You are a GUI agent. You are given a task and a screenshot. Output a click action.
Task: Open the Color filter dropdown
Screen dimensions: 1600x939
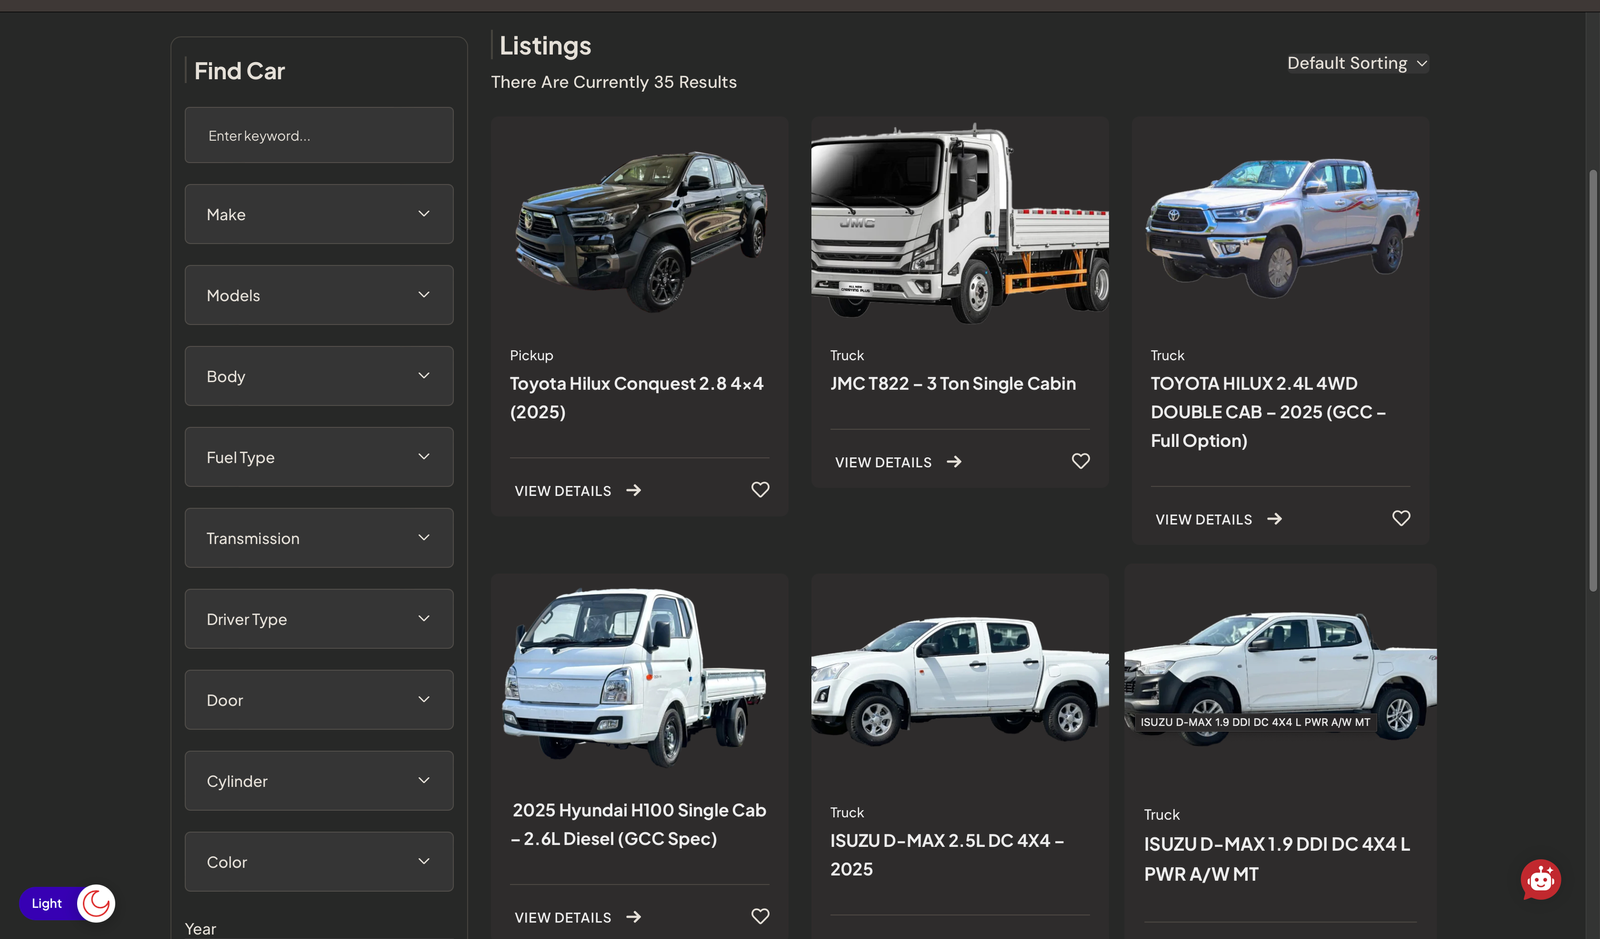[x=319, y=862]
